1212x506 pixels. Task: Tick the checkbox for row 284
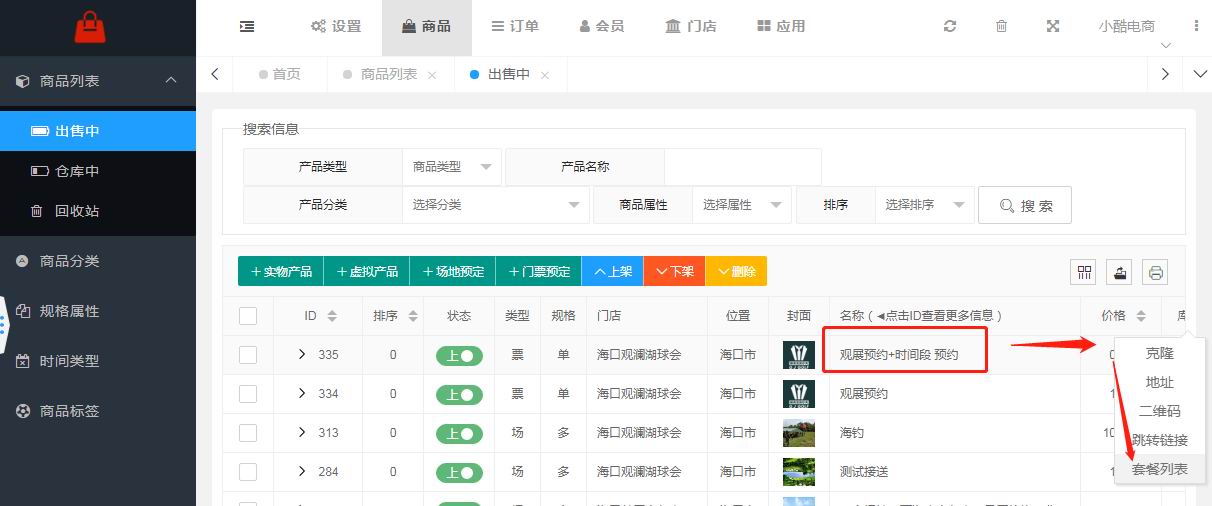[x=248, y=472]
